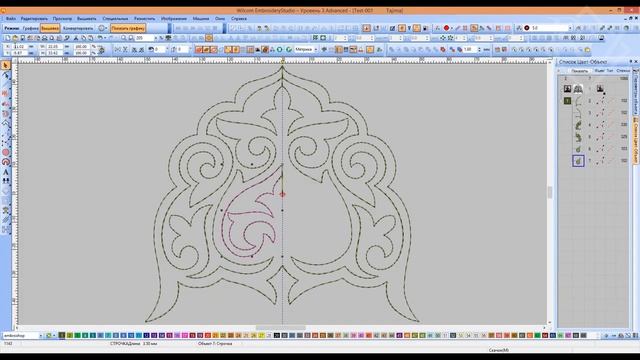Open the Машина menu
This screenshot has width=640, height=360.
point(200,19)
